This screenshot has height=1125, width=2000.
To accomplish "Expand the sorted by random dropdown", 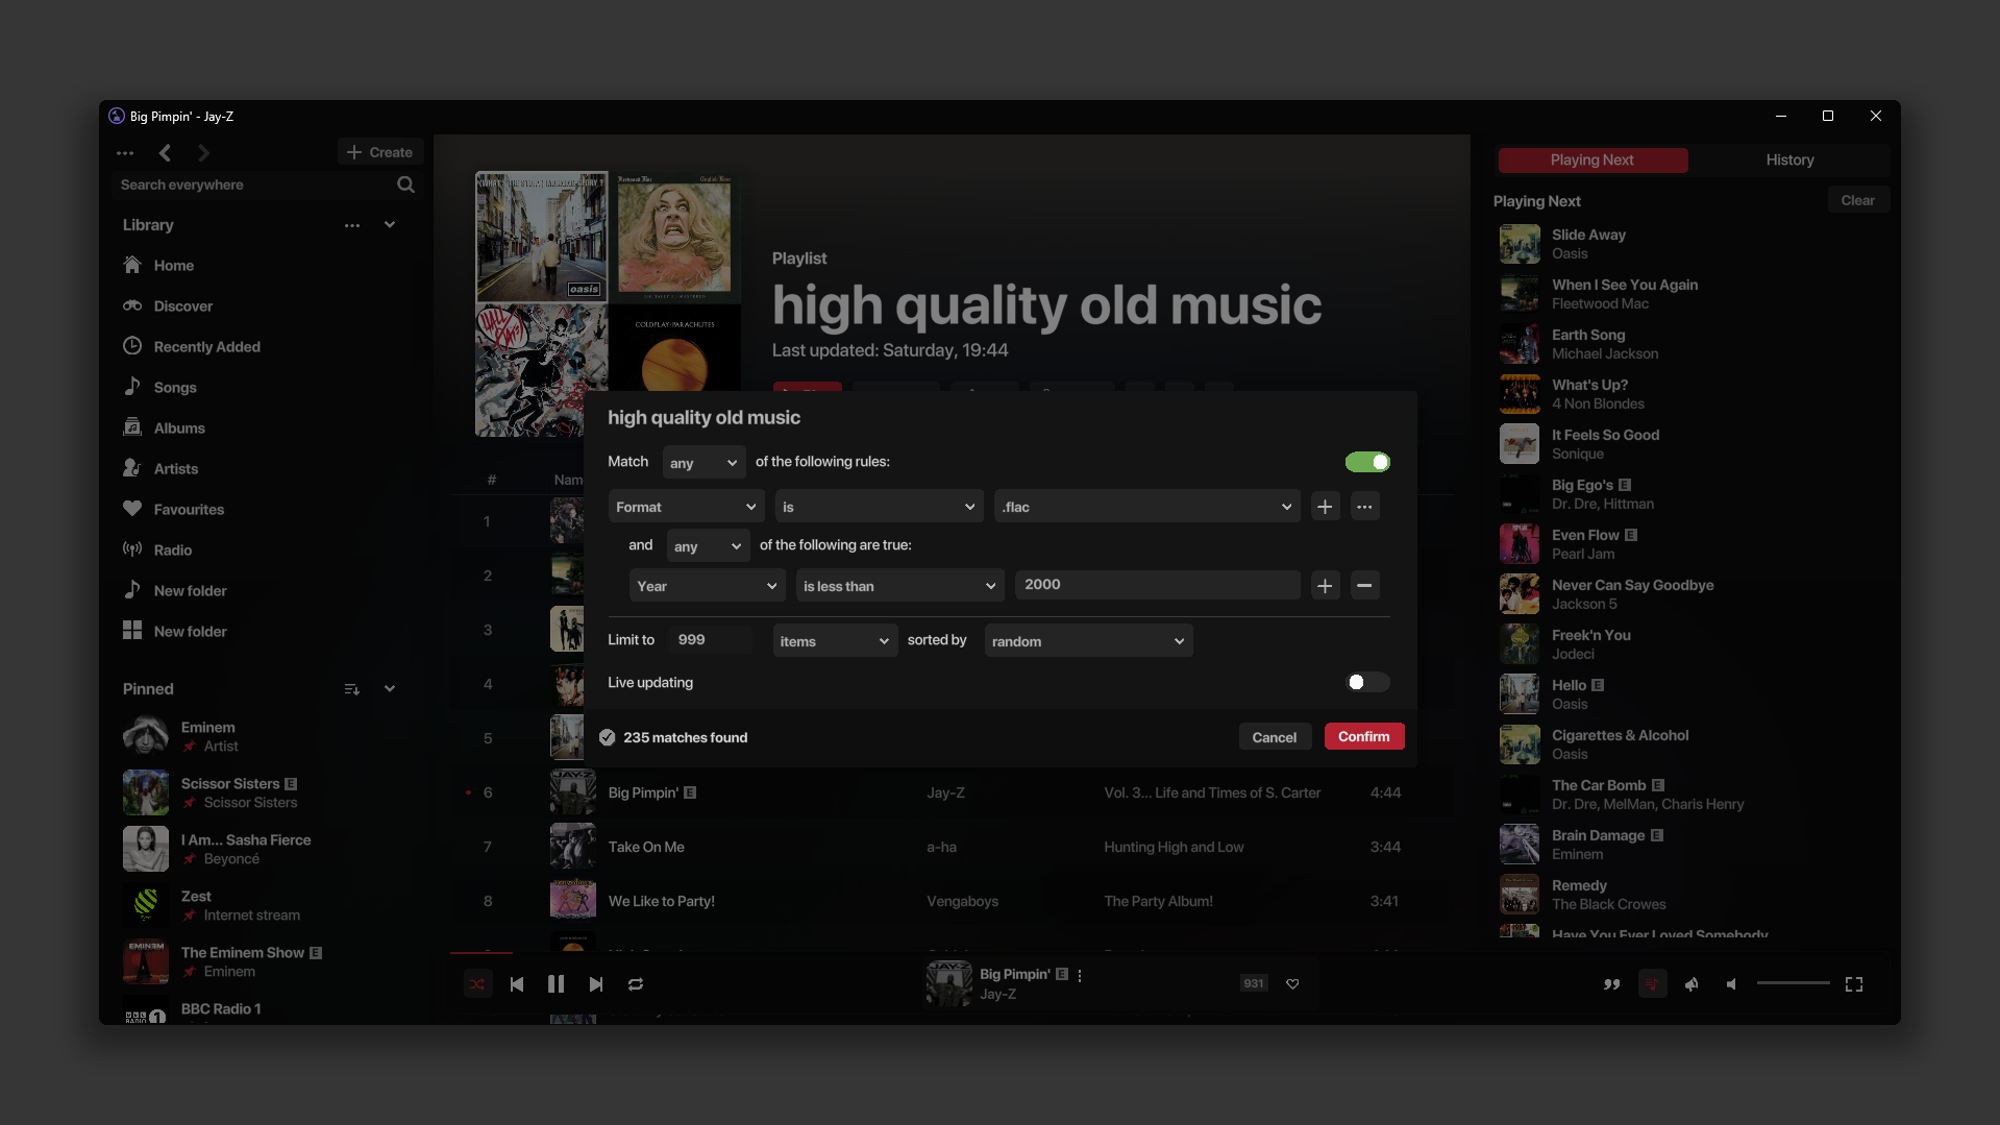I will [1087, 641].
